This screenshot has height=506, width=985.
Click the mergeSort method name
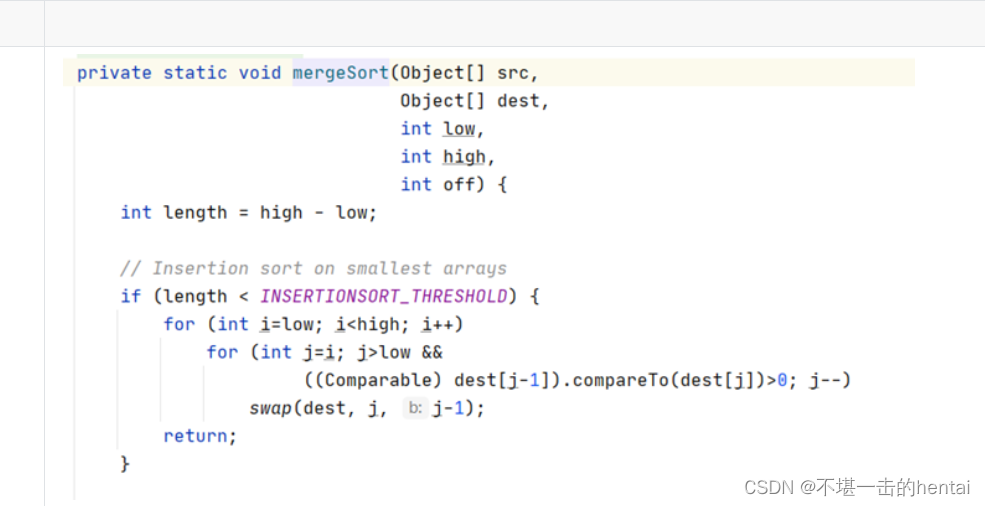click(341, 73)
